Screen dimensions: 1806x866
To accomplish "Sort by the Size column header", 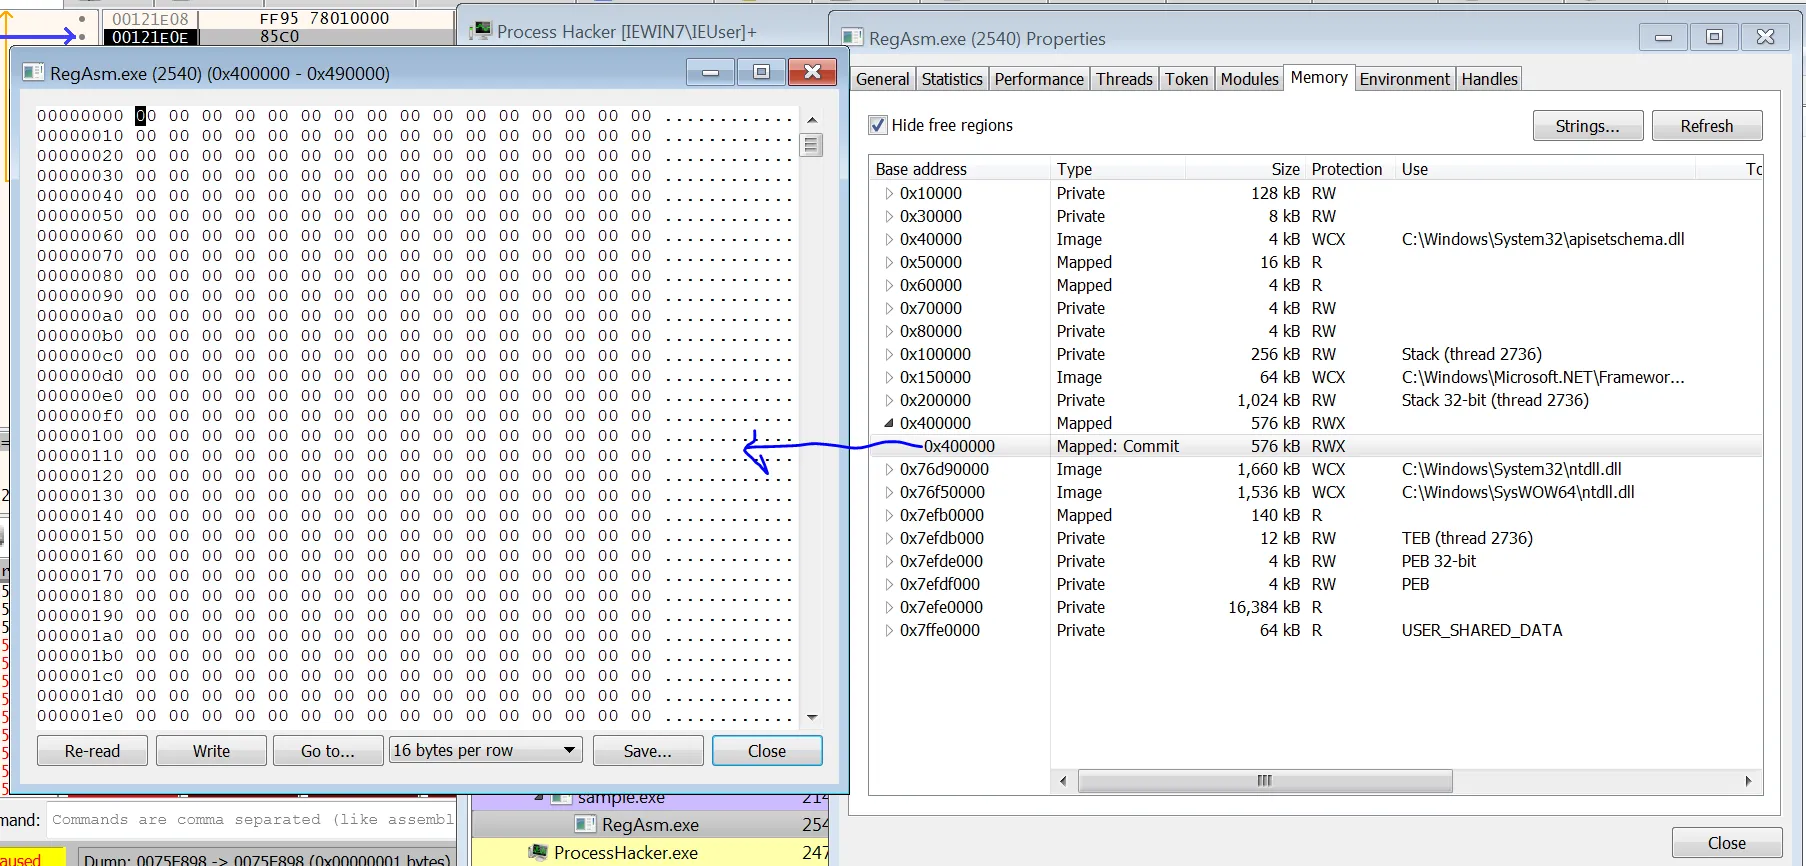I will click(x=1246, y=169).
